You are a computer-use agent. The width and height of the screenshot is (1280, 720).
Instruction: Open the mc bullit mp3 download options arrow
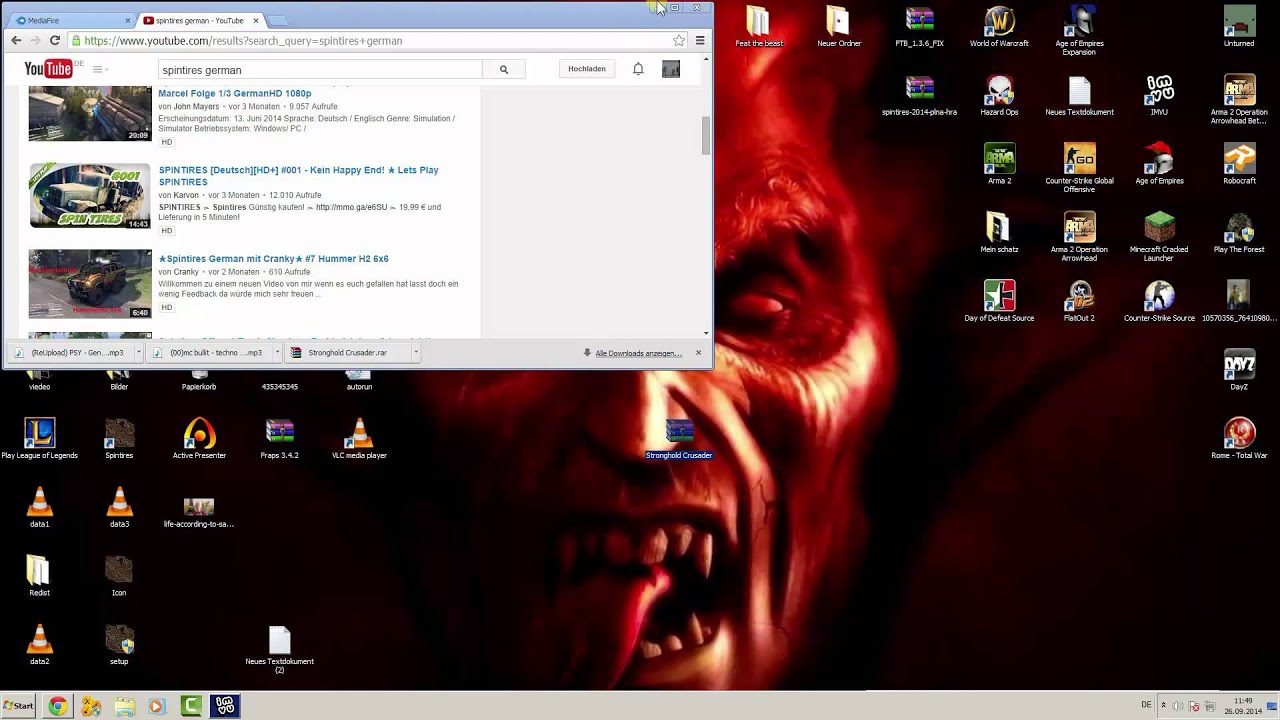[x=277, y=352]
